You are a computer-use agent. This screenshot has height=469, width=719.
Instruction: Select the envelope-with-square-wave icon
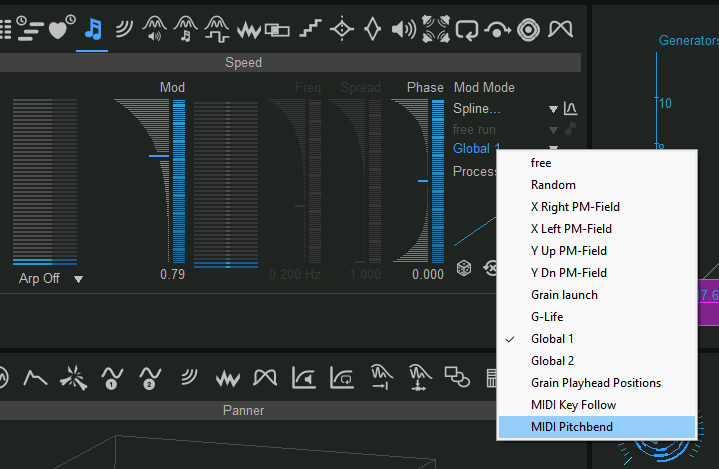pyautogui.click(x=217, y=29)
